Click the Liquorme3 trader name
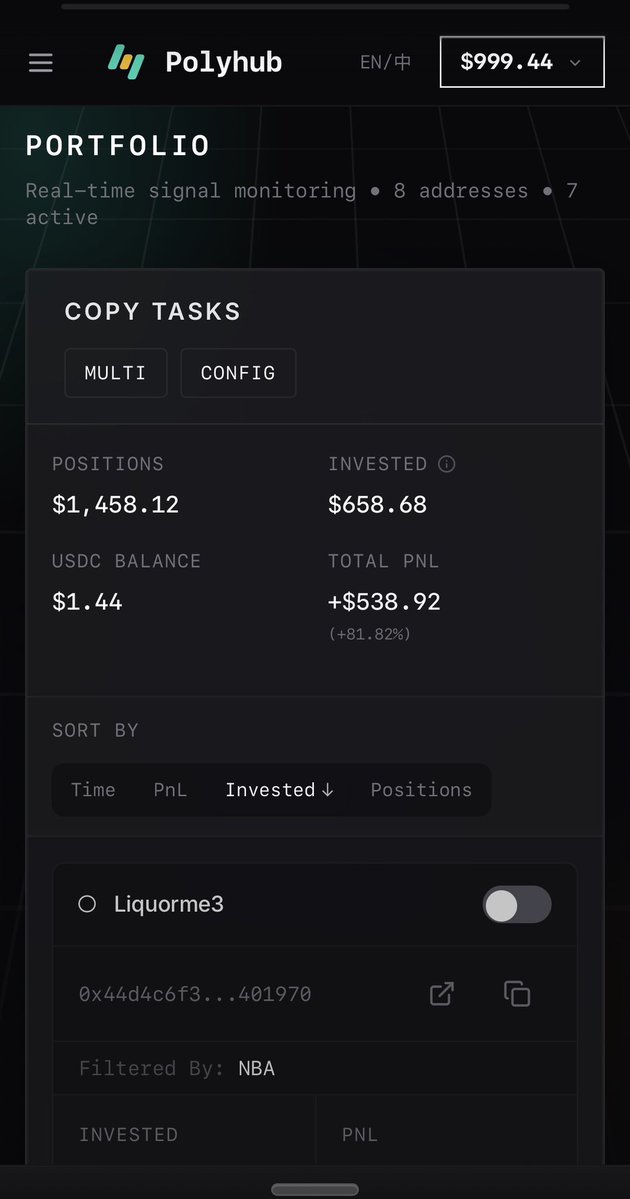This screenshot has width=630, height=1199. point(169,904)
